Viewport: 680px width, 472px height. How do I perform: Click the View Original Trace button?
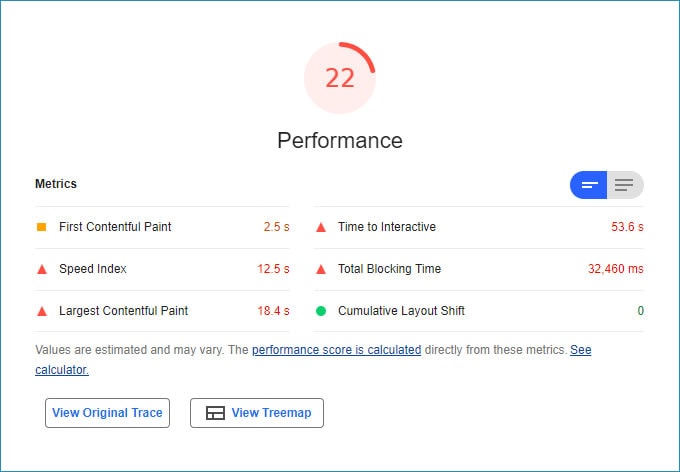click(x=108, y=413)
